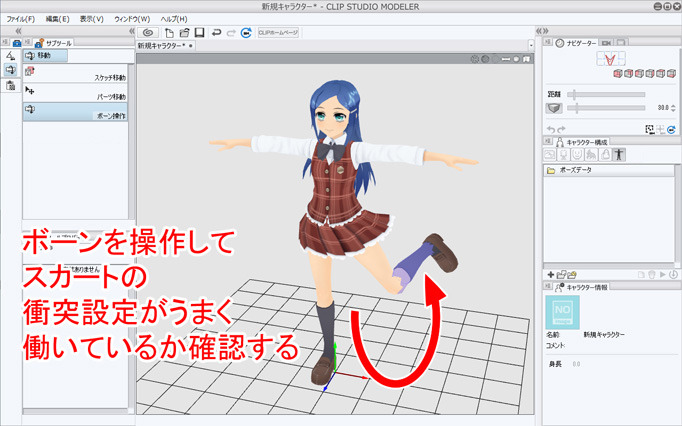682x426 pixels.
Task: Click the blue reset camera icon in top toolbar
Action: 246,33
